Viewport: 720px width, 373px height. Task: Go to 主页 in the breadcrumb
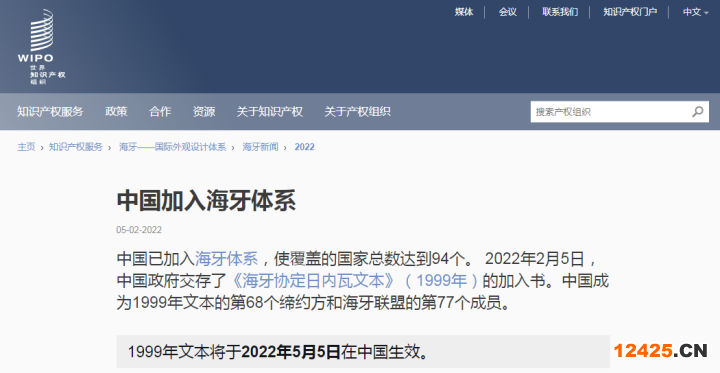[x=26, y=147]
